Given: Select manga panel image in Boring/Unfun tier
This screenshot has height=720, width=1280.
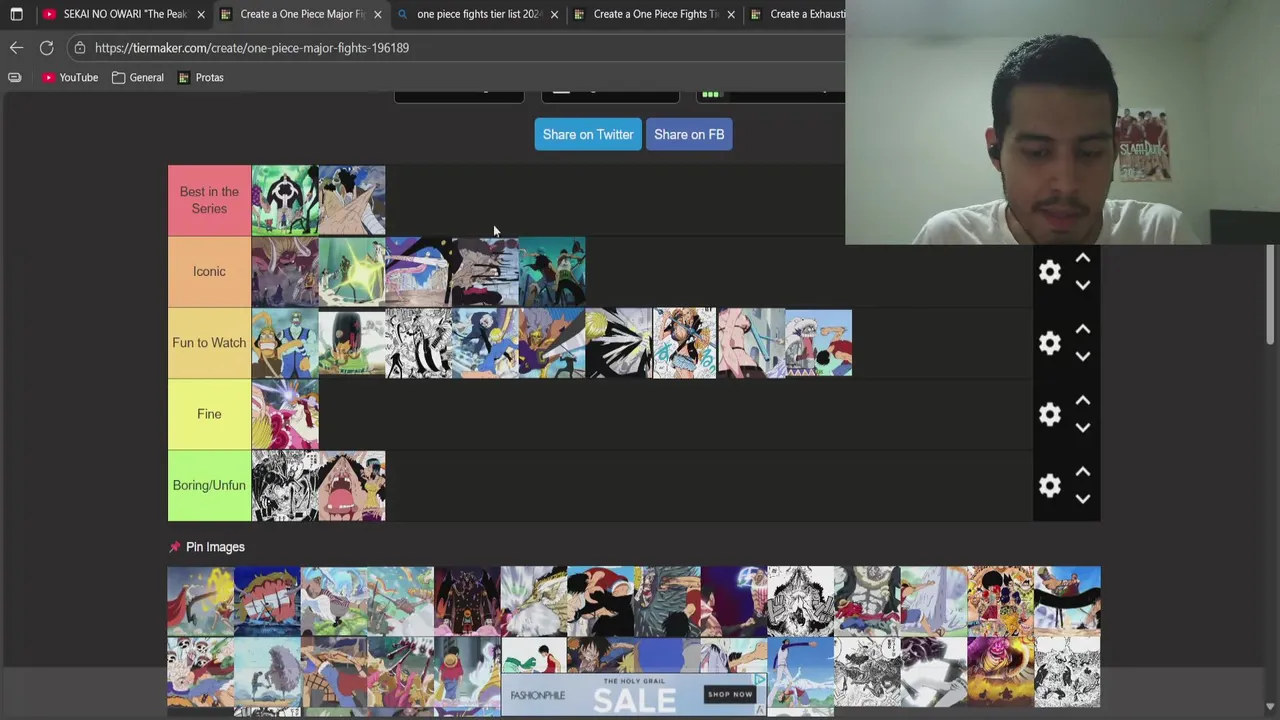Looking at the screenshot, I should click(285, 486).
